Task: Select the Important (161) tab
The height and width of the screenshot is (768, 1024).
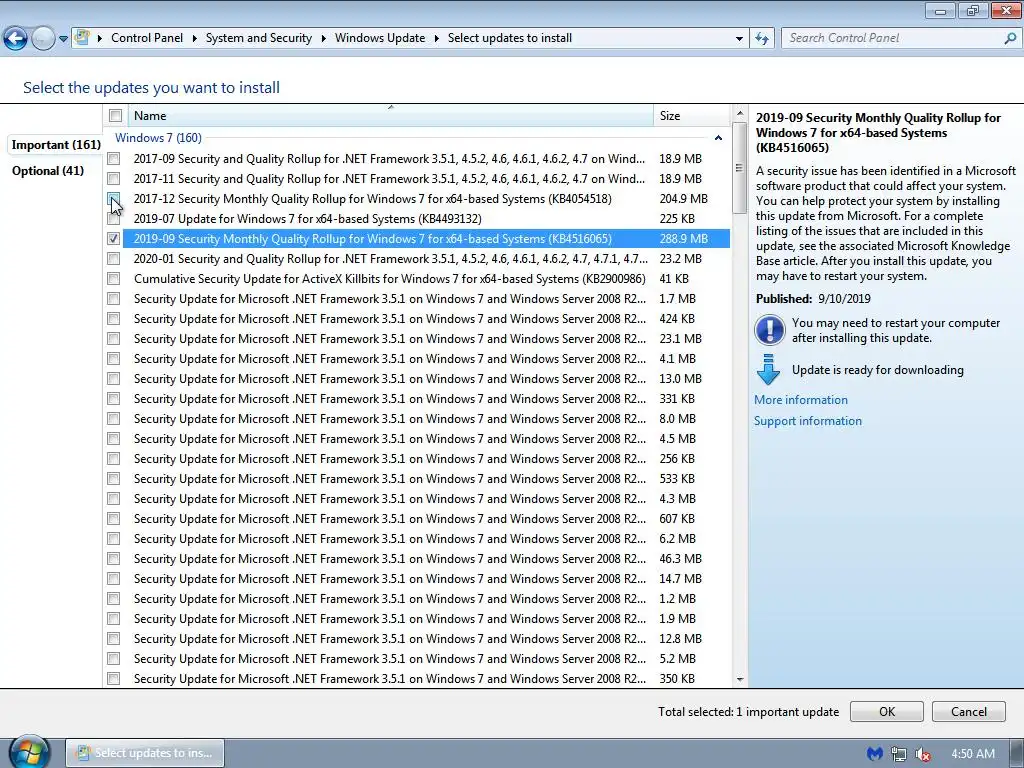Action: click(56, 145)
